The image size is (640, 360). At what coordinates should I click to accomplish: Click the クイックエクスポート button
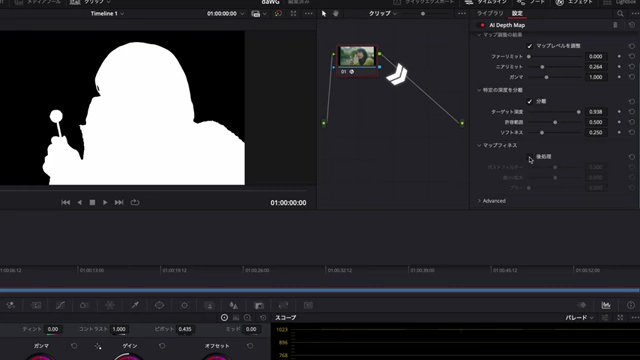pyautogui.click(x=423, y=2)
